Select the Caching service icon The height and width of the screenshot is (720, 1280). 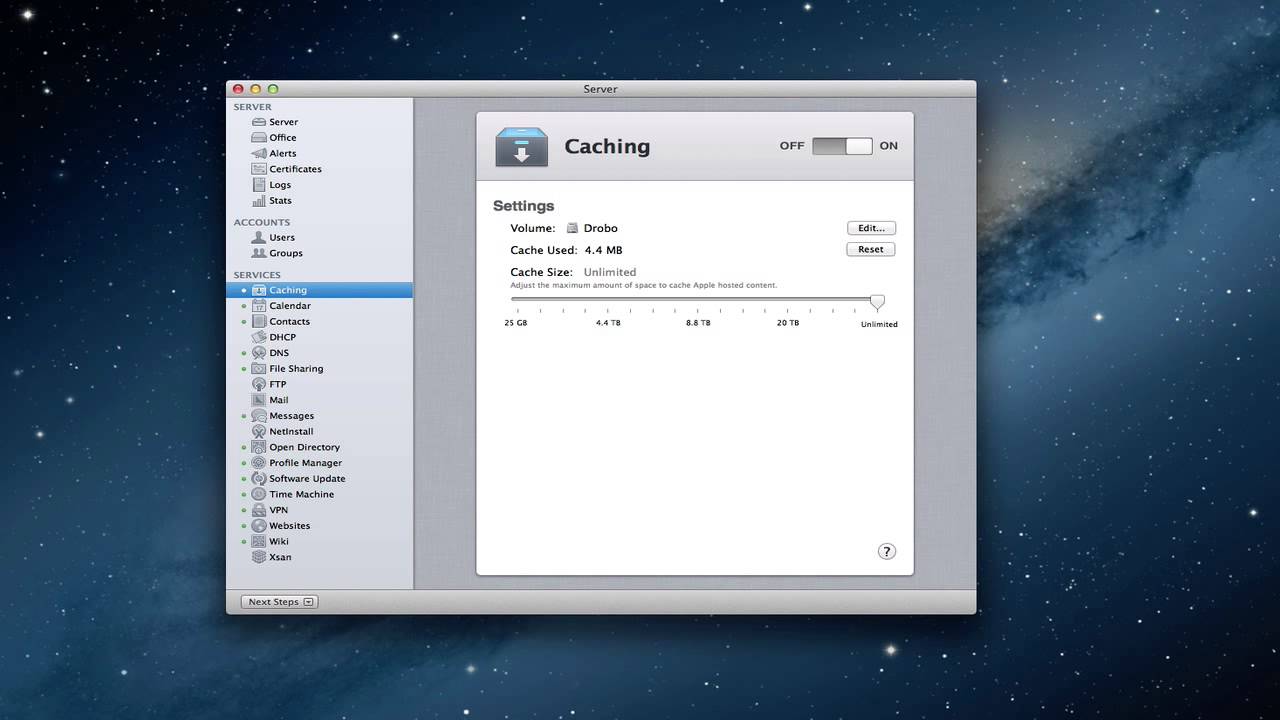click(259, 290)
